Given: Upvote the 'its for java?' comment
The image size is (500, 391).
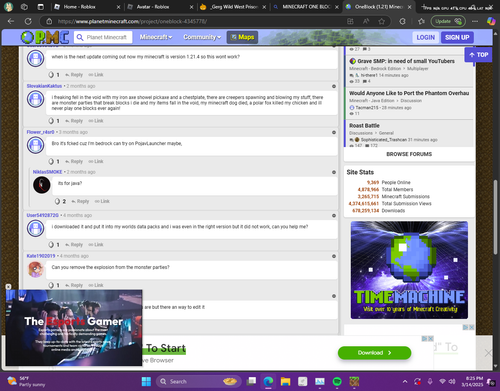Looking at the screenshot, I should (57, 201).
